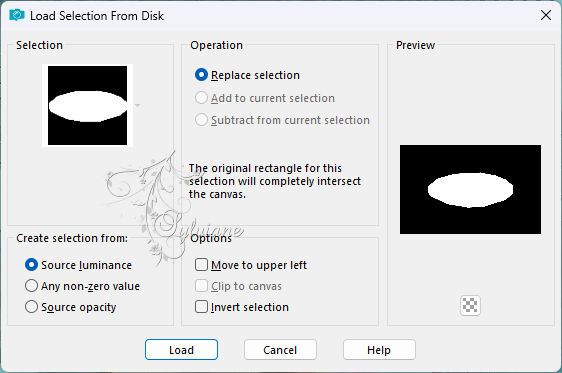Open the selection thumbnail dropdown arrow
The image size is (562, 373).
137,105
